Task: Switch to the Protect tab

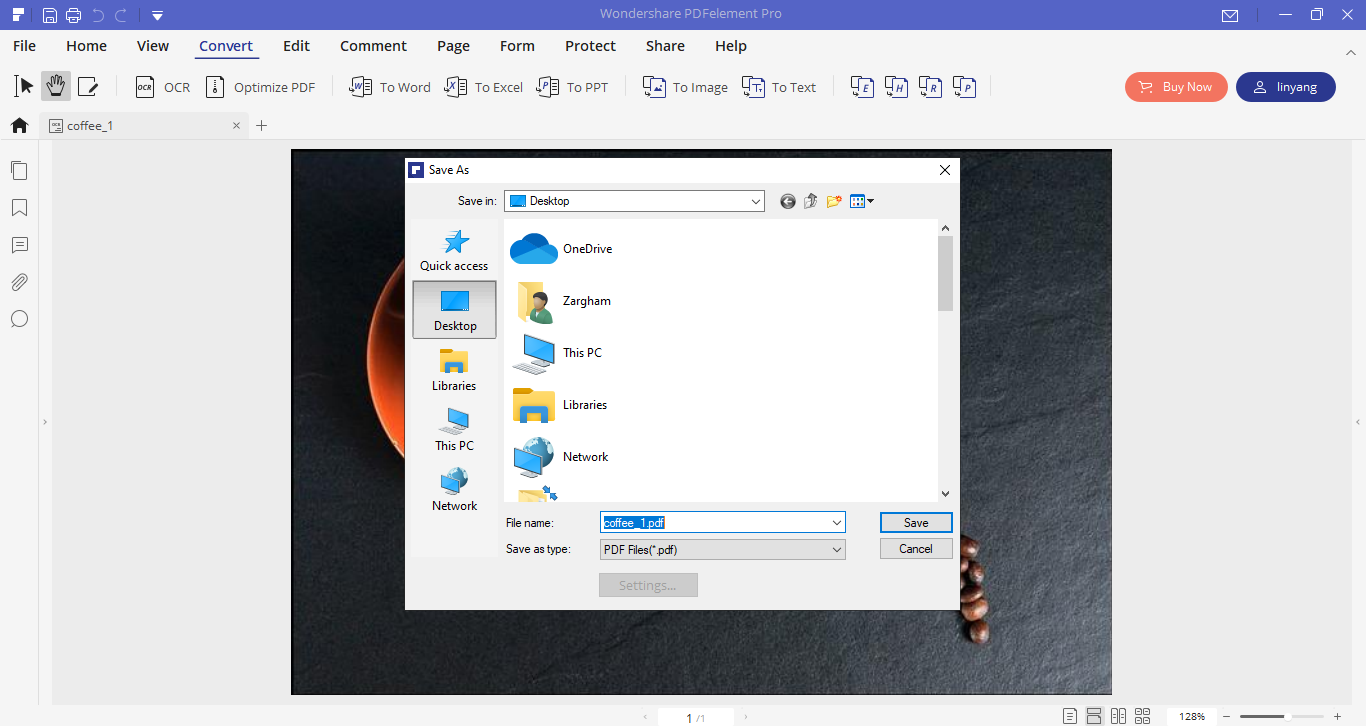Action: 590,46
